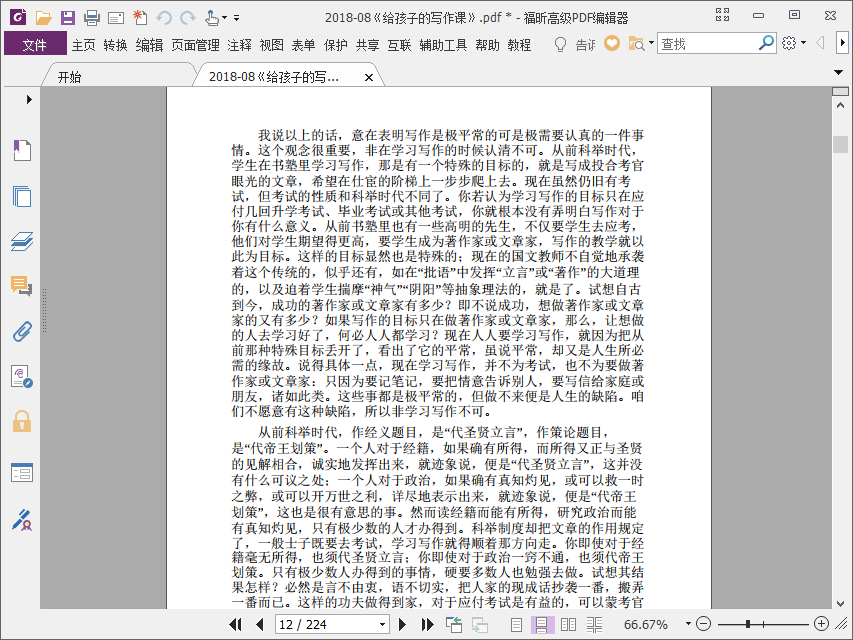Open the 注释 ribbon tab
This screenshot has width=853, height=640.
click(239, 45)
